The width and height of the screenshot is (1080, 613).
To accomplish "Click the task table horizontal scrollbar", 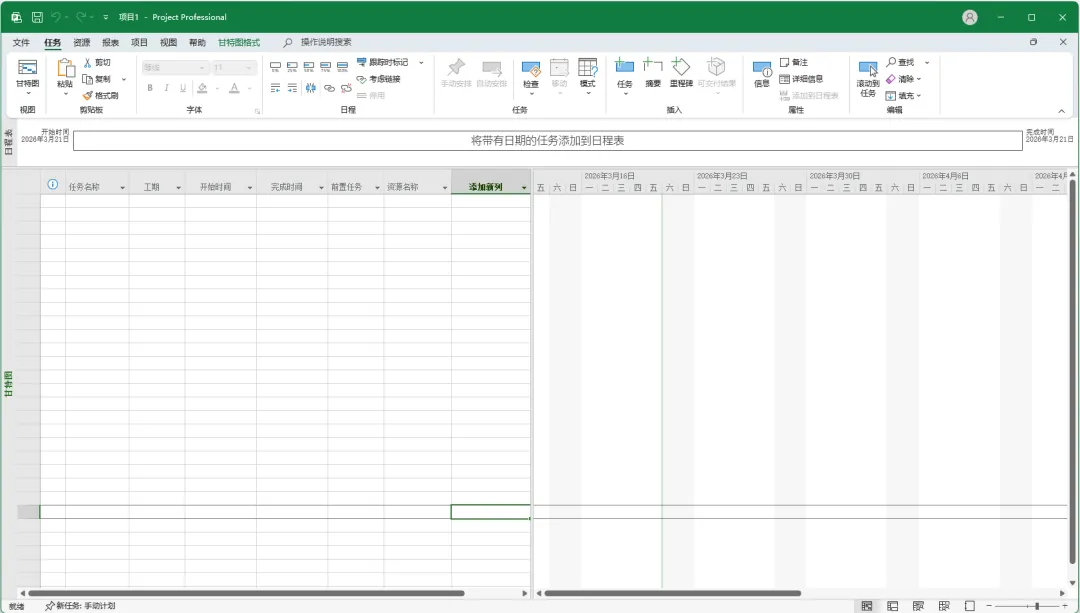I will tap(246, 593).
